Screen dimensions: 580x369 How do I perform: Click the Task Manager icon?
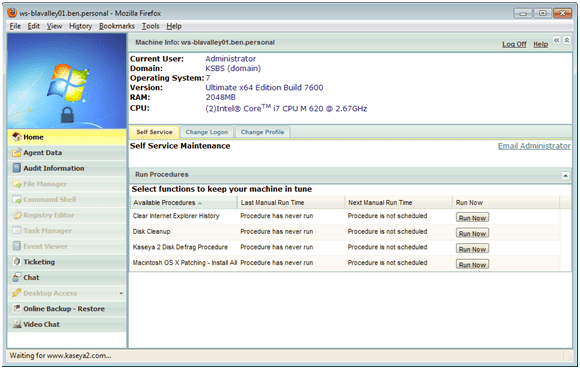17,231
